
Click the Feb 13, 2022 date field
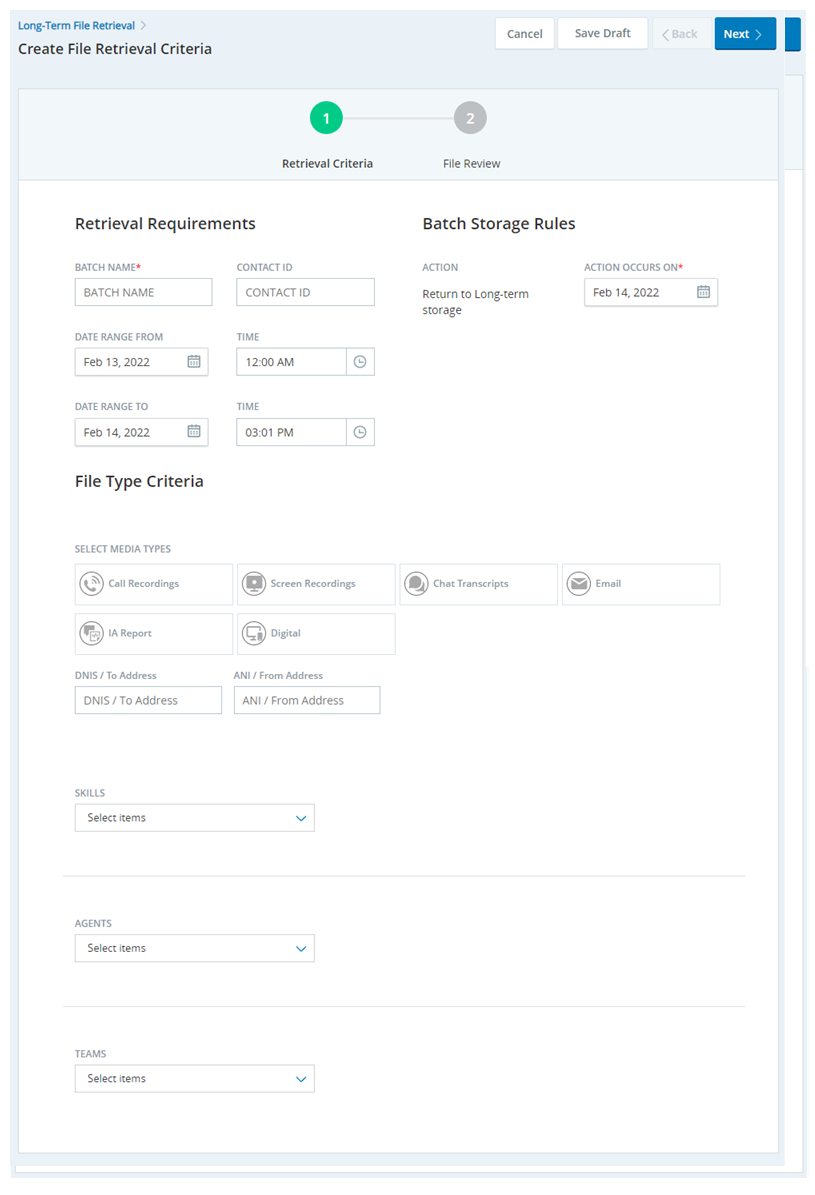141,362
